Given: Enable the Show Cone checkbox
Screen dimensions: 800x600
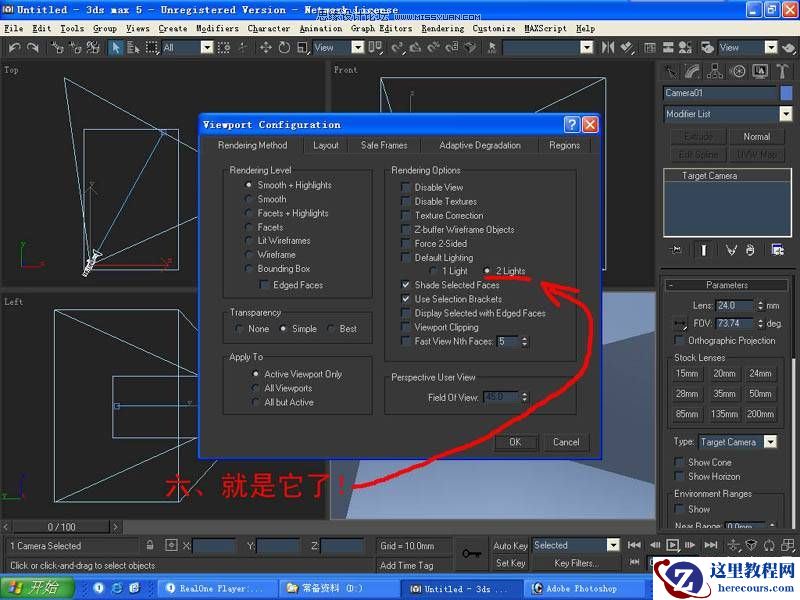Looking at the screenshot, I should coord(679,462).
